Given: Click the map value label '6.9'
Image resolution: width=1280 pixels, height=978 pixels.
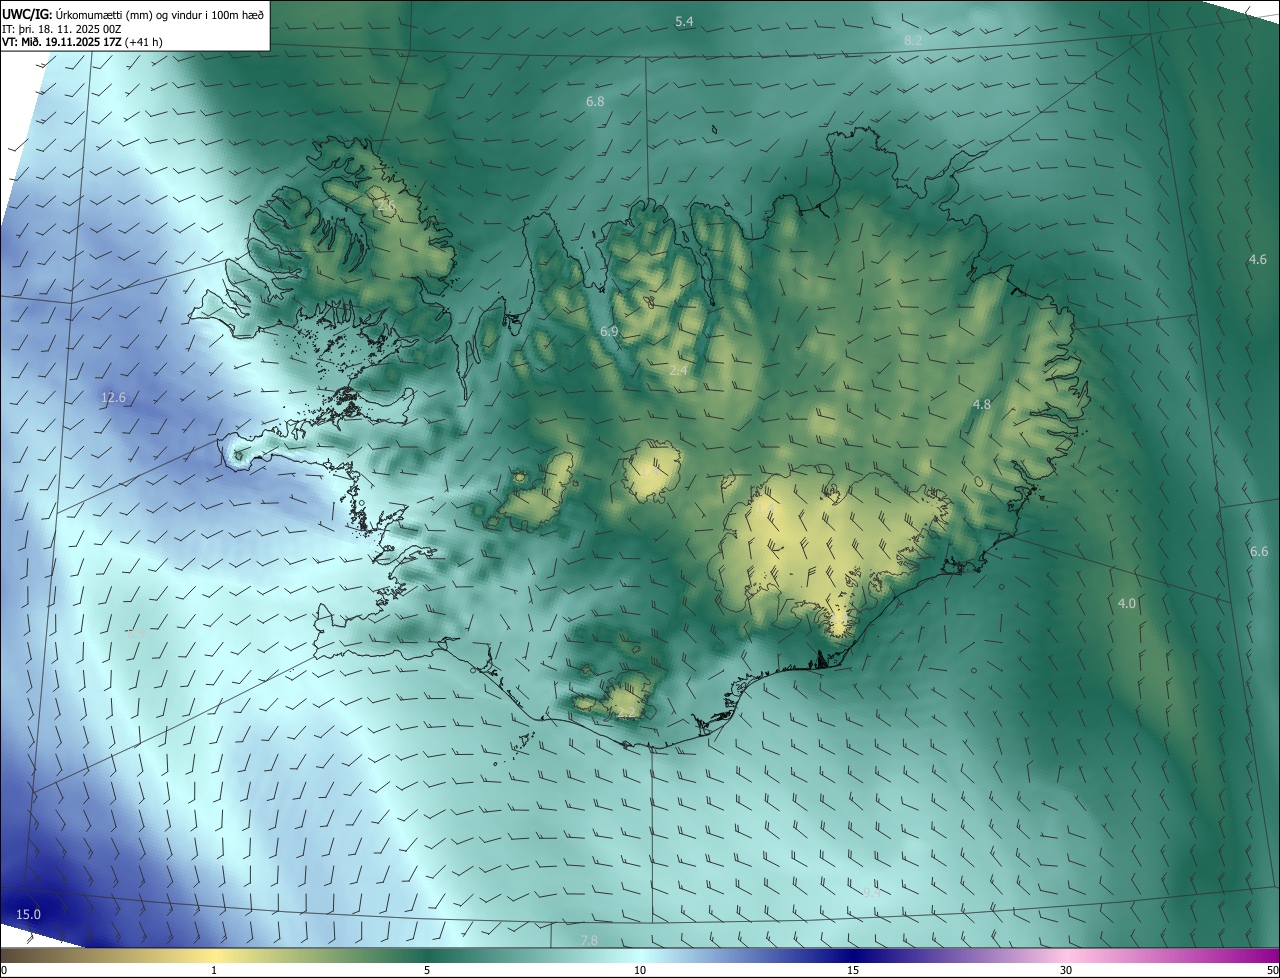Looking at the screenshot, I should click(609, 331).
